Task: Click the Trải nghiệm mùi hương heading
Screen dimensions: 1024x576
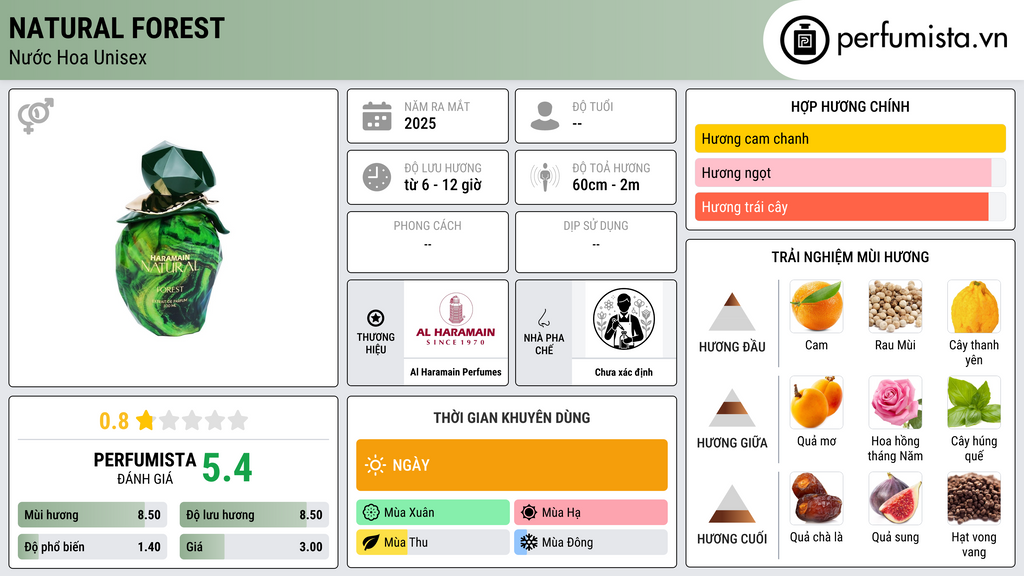Action: [850, 257]
